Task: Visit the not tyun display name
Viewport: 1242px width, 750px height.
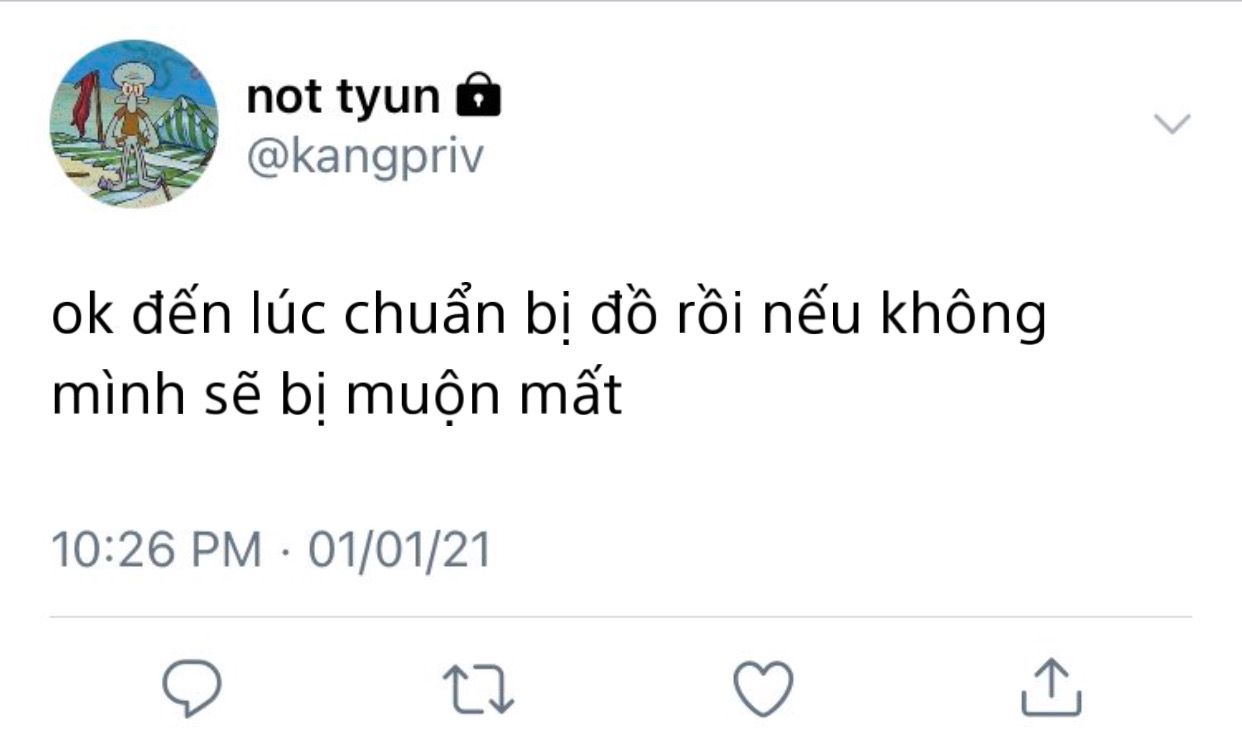Action: click(x=343, y=97)
